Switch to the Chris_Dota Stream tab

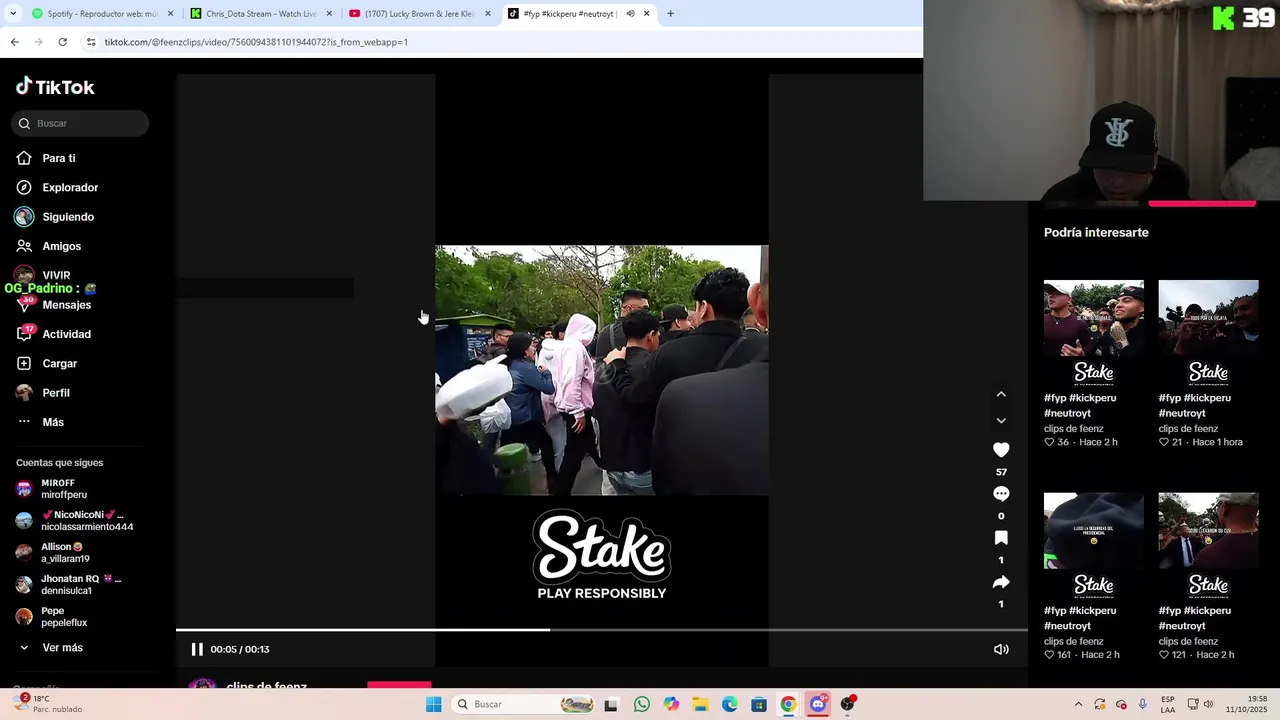[260, 14]
